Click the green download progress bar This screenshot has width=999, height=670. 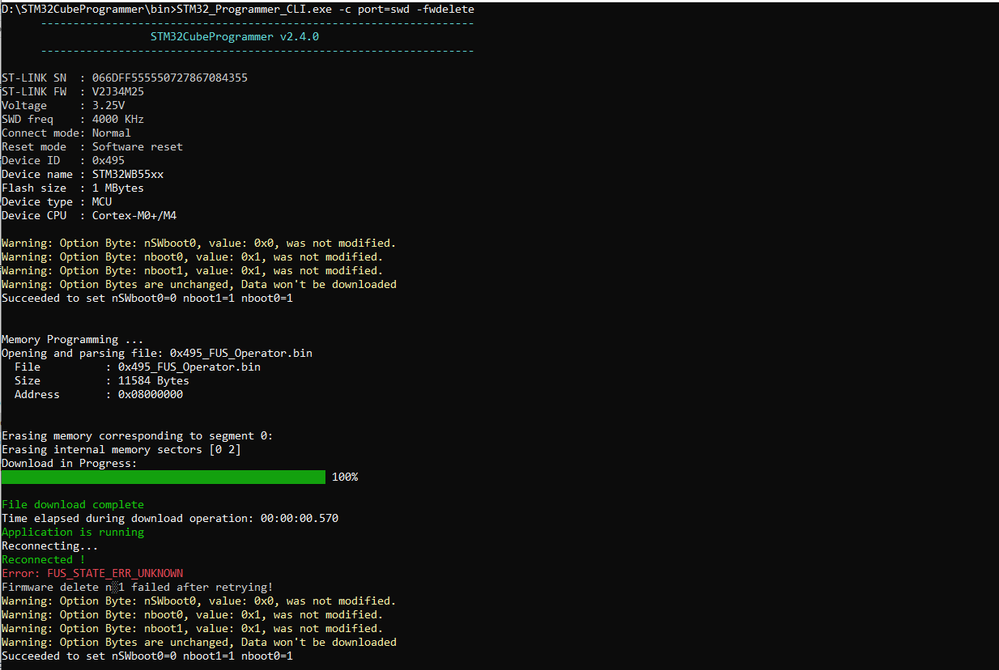[163, 477]
